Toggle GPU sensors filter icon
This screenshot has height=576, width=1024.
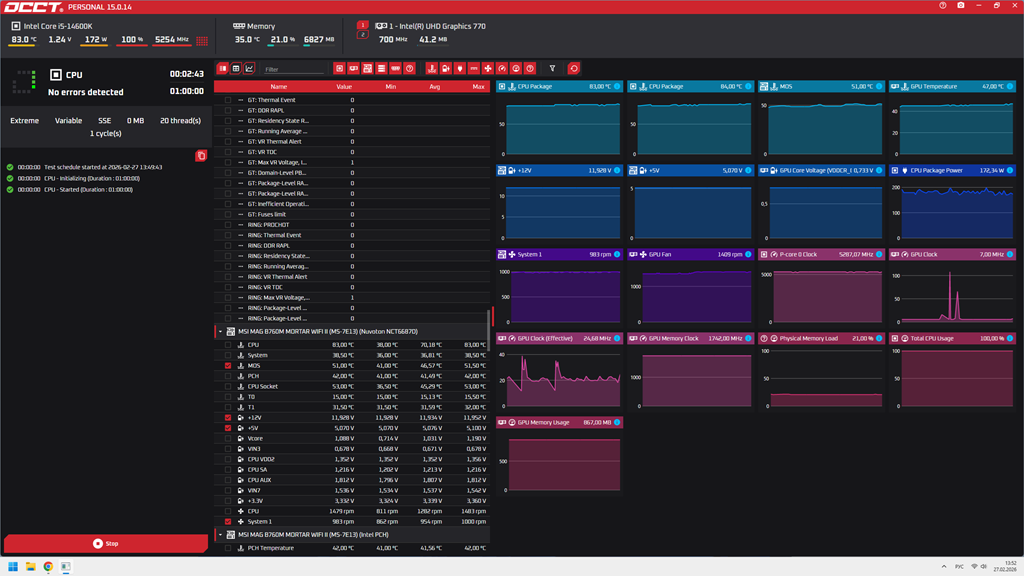[353, 69]
